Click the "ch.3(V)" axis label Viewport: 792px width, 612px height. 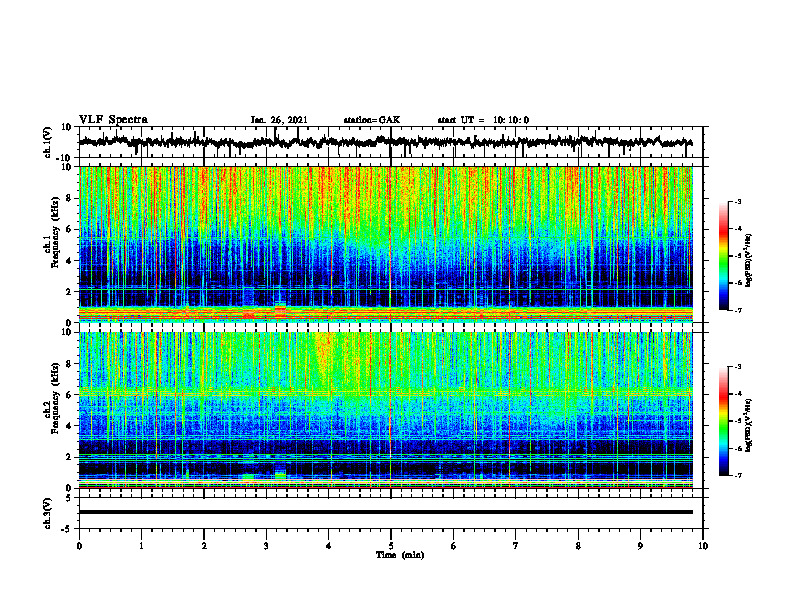click(x=48, y=513)
